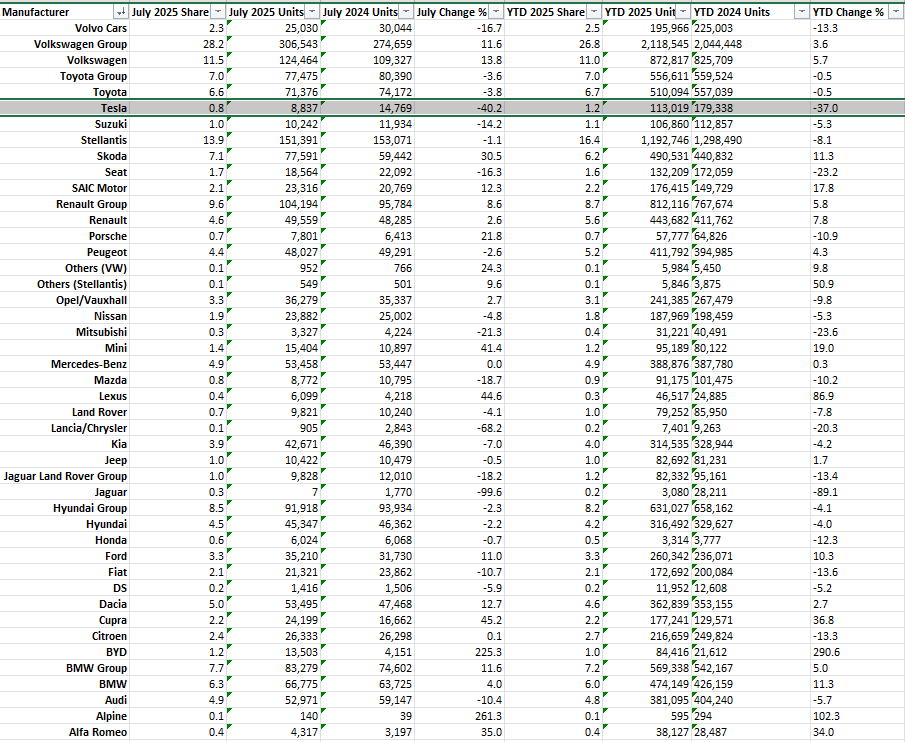Click the Volkswagen Group name cell
905x742 pixels.
(x=65, y=44)
